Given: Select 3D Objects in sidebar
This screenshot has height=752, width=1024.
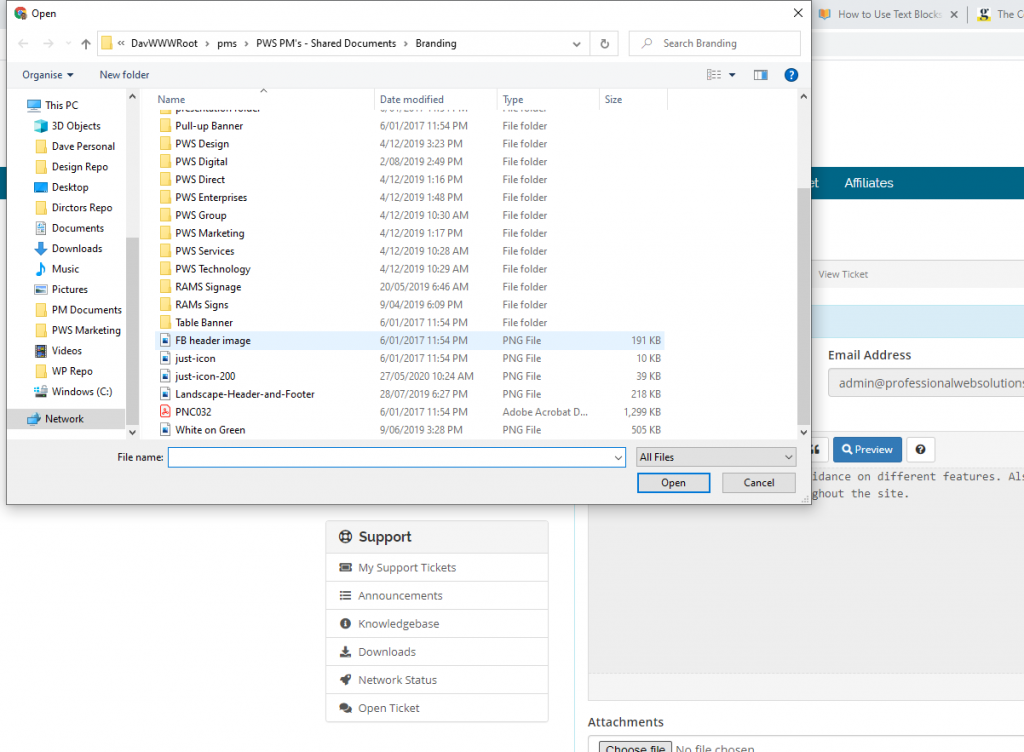Looking at the screenshot, I should click(x=76, y=126).
